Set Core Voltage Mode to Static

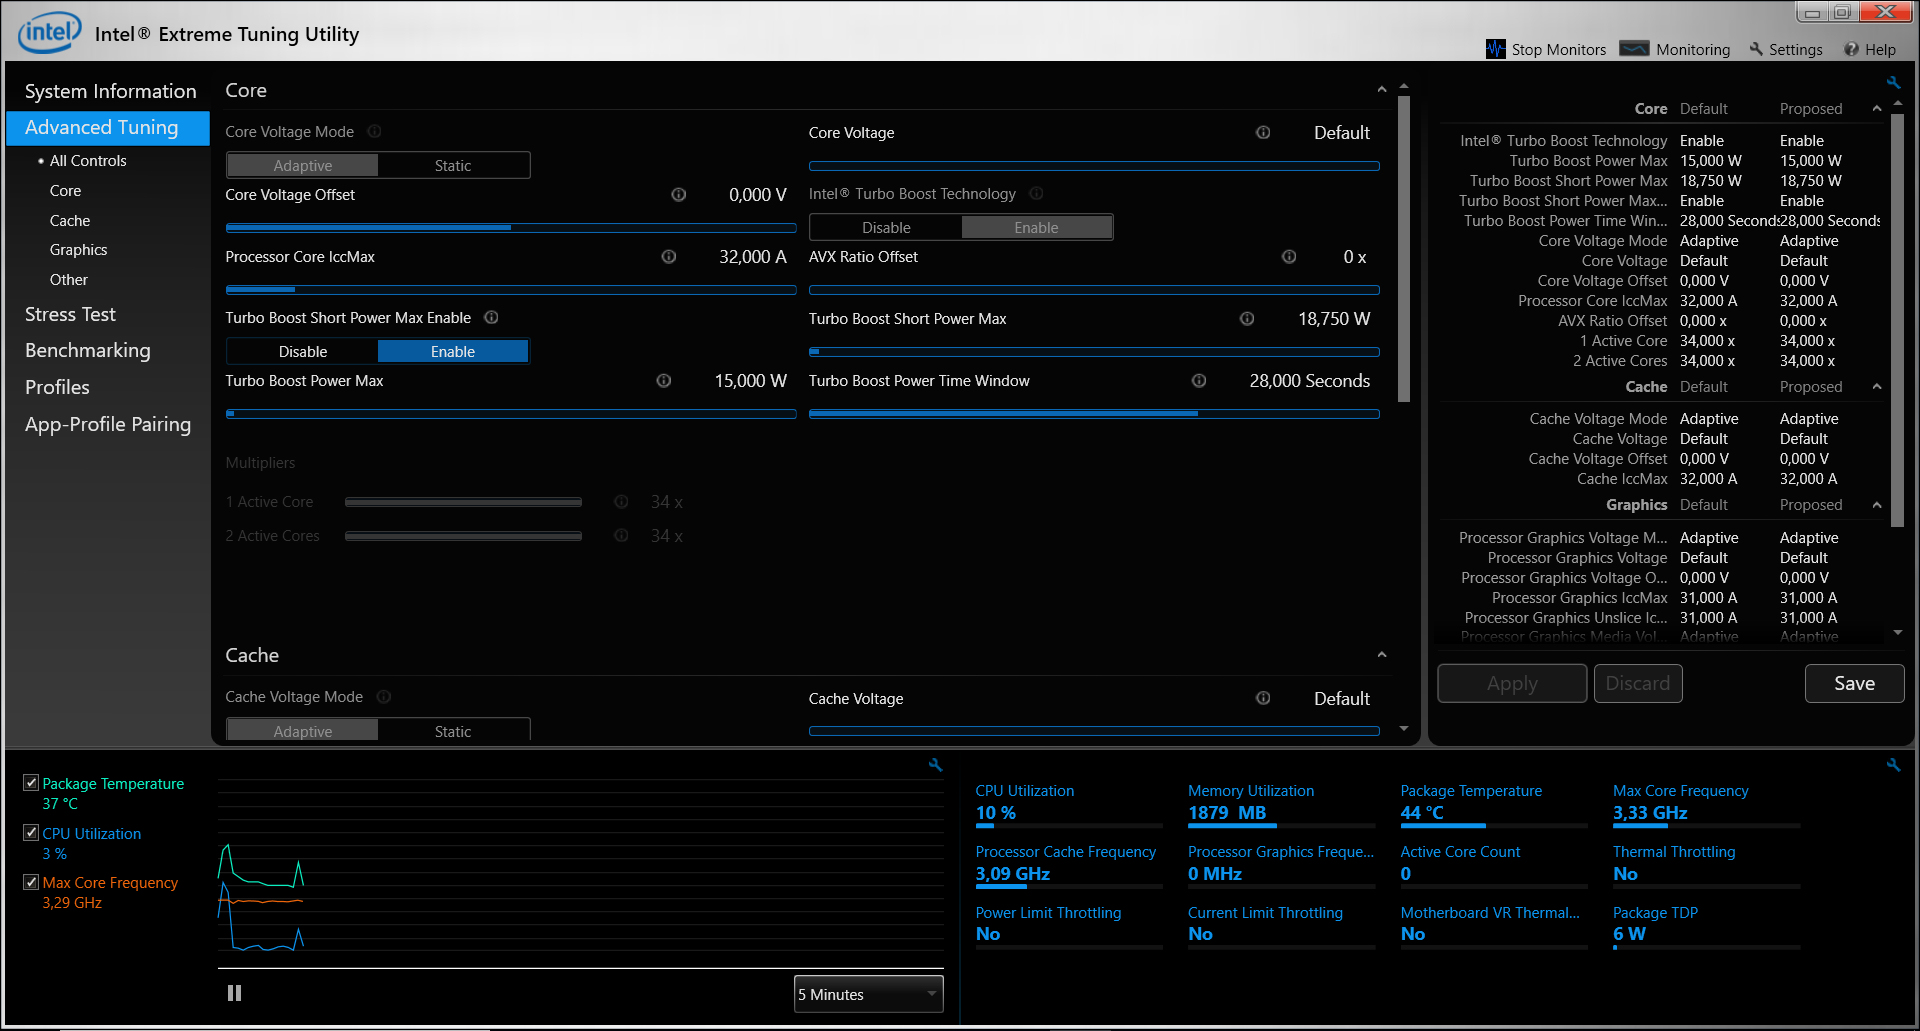(x=452, y=166)
